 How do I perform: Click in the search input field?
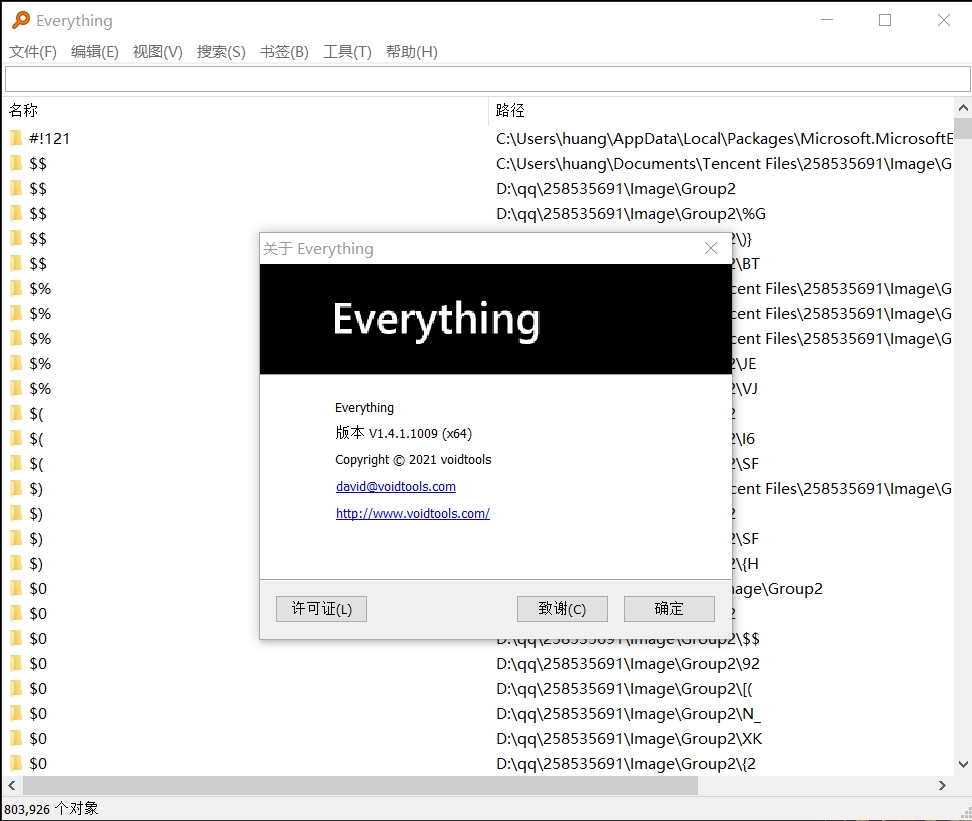pos(487,79)
